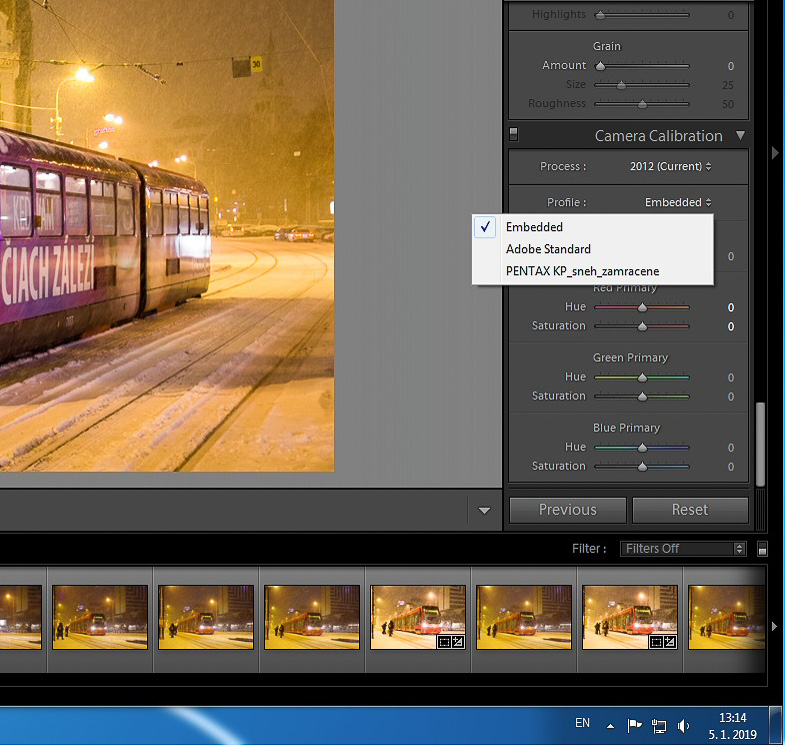Adjust Red Primary Saturation slider
Screen dimensions: 785x747
tap(642, 326)
